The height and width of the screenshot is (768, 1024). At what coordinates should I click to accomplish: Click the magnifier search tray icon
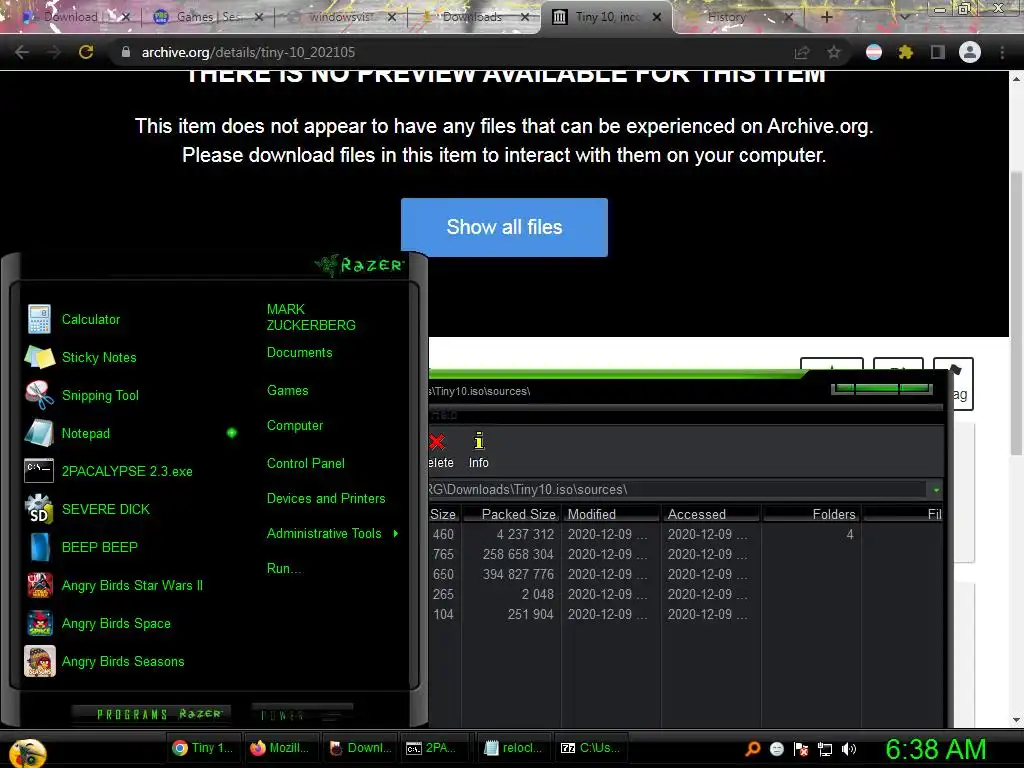click(x=752, y=749)
